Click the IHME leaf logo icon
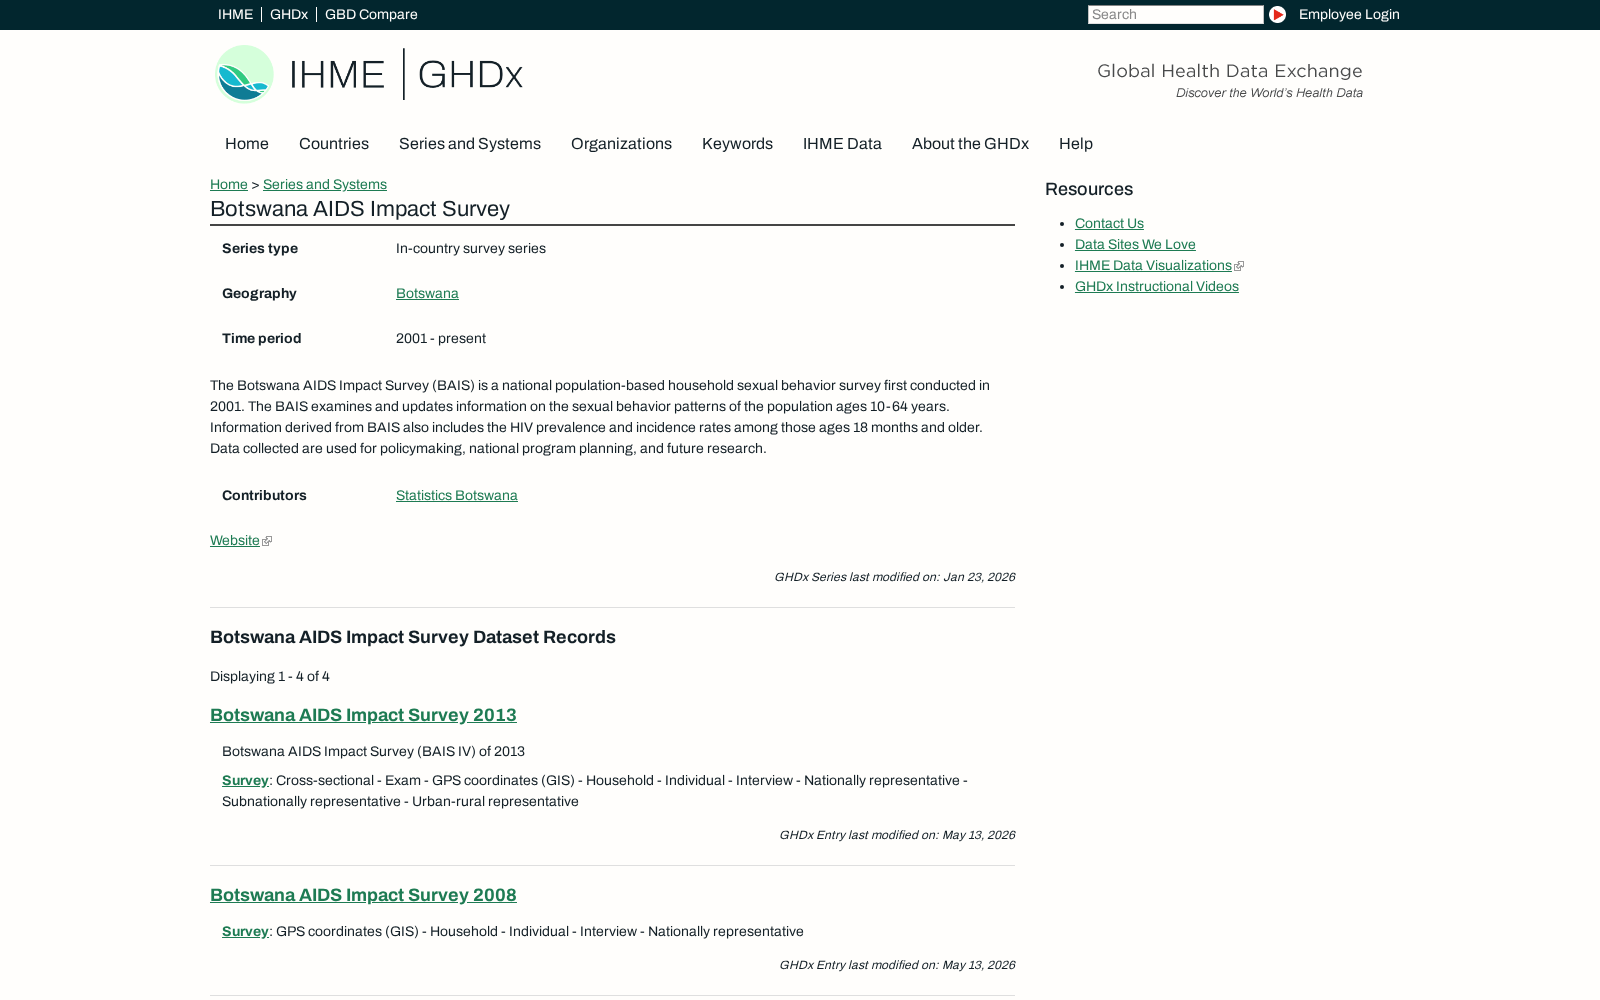The height and width of the screenshot is (1000, 1600). tap(245, 74)
